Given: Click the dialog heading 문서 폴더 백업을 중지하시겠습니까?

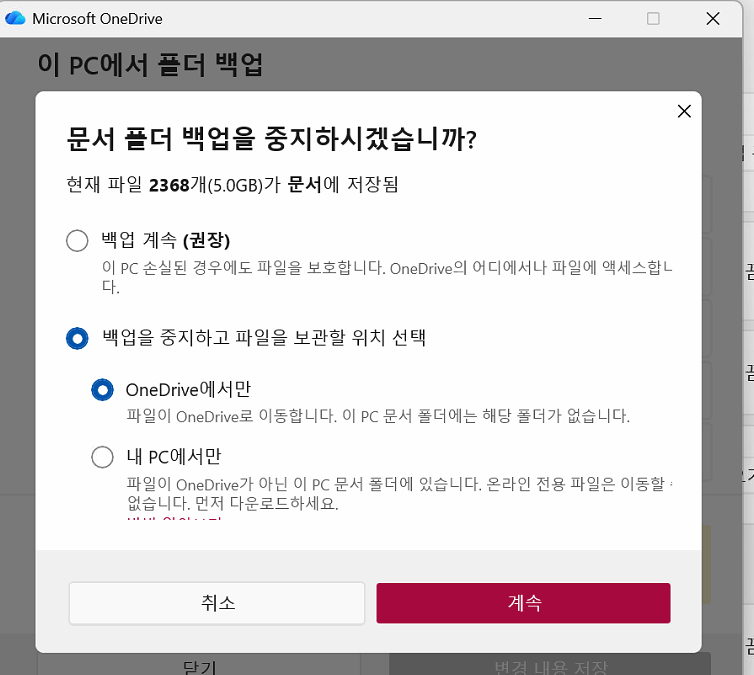Looking at the screenshot, I should point(272,139).
